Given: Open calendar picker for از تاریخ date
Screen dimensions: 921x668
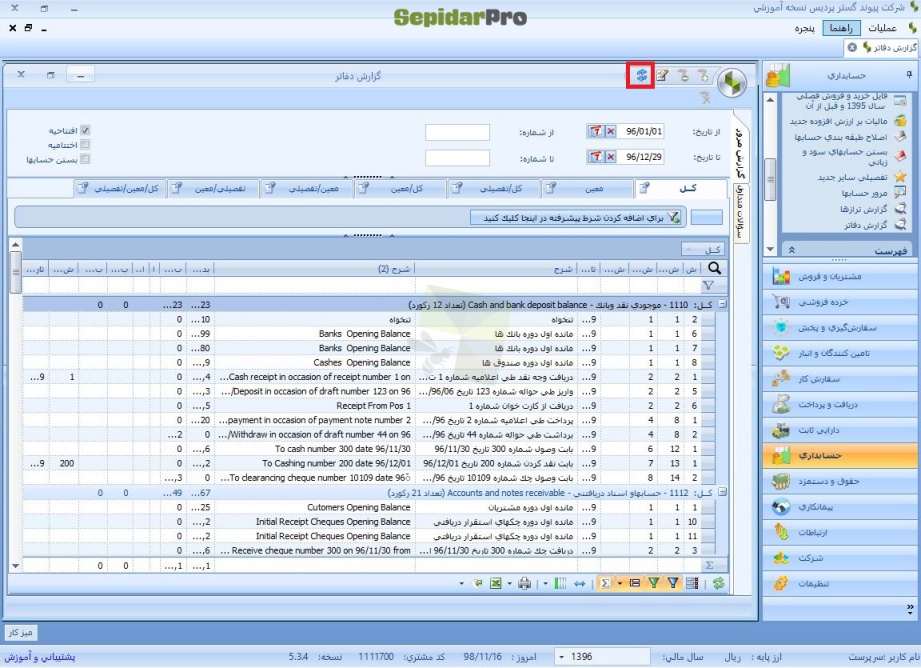Looking at the screenshot, I should click(x=596, y=131).
